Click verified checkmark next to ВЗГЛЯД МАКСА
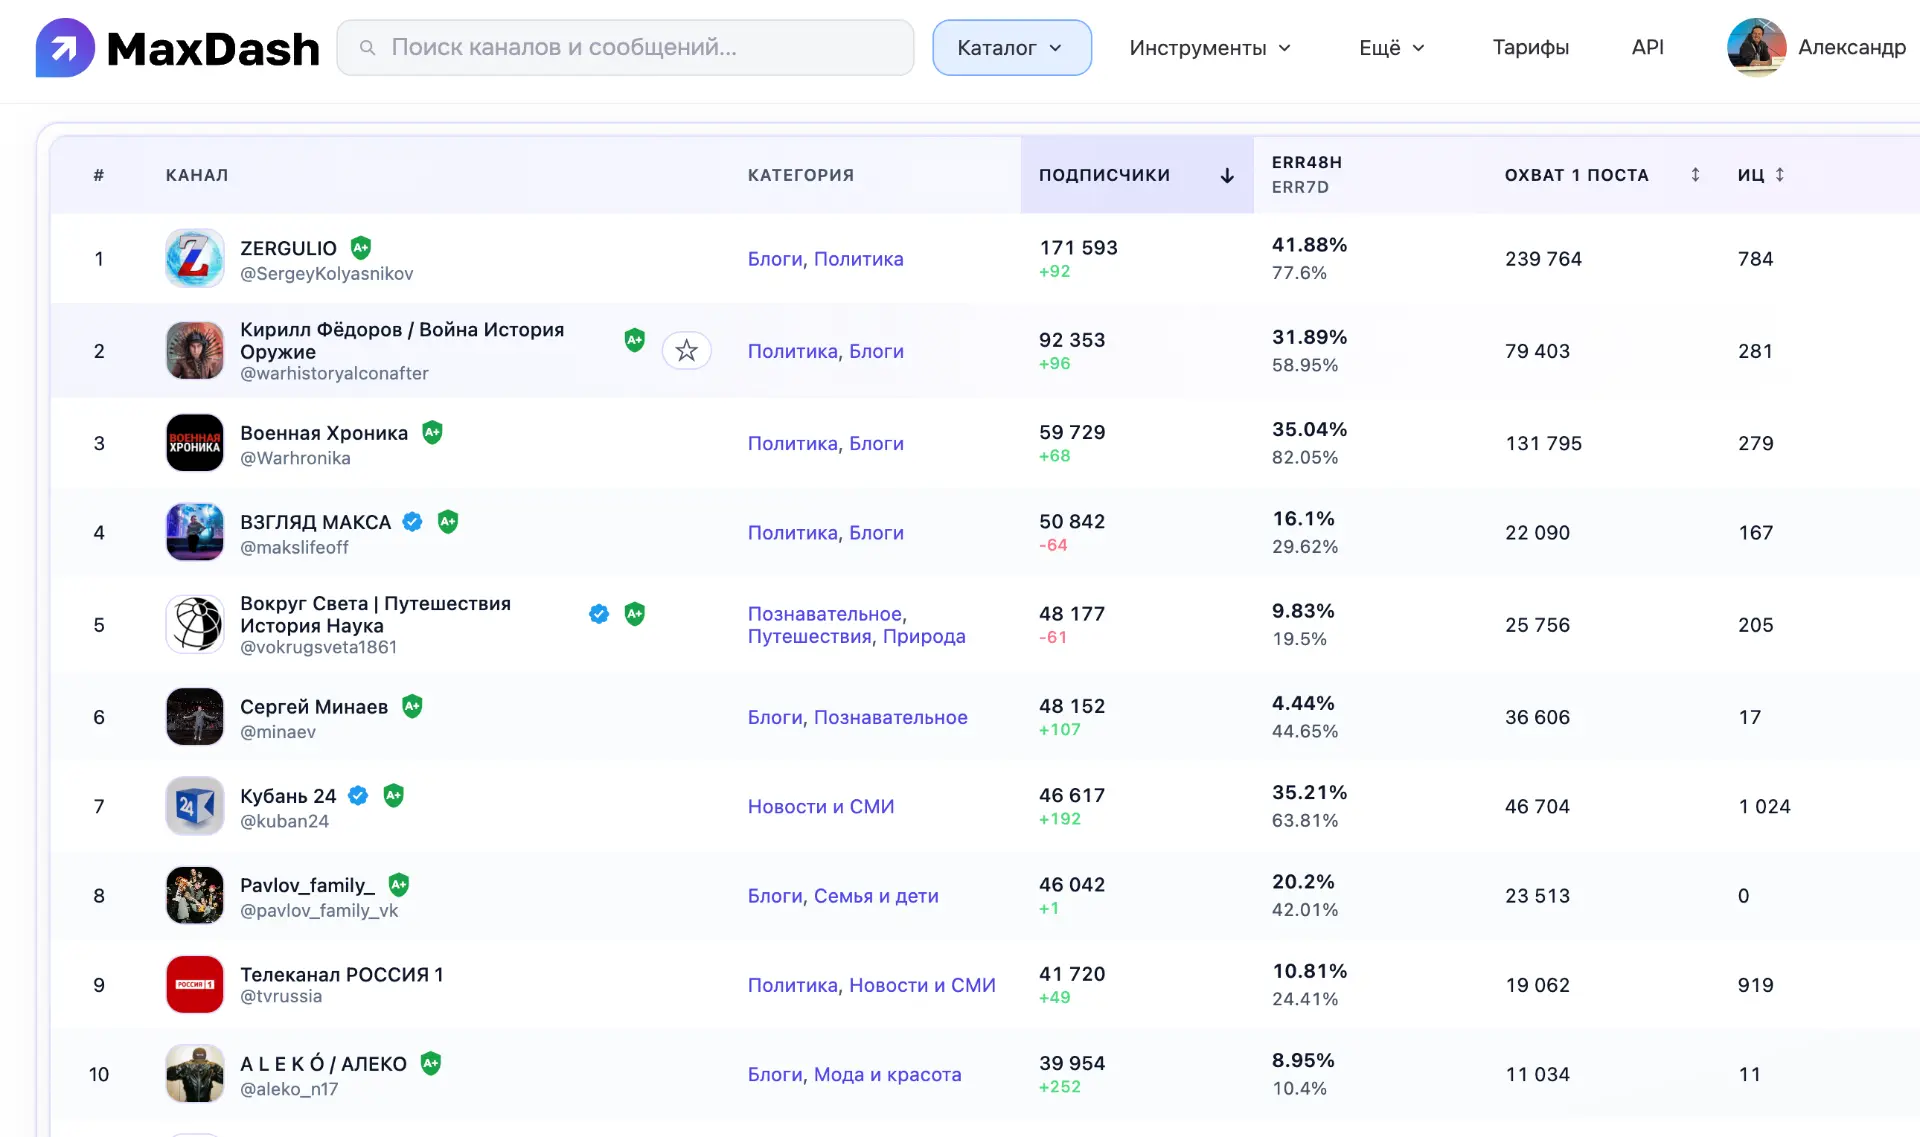The height and width of the screenshot is (1137, 1920). click(x=412, y=521)
